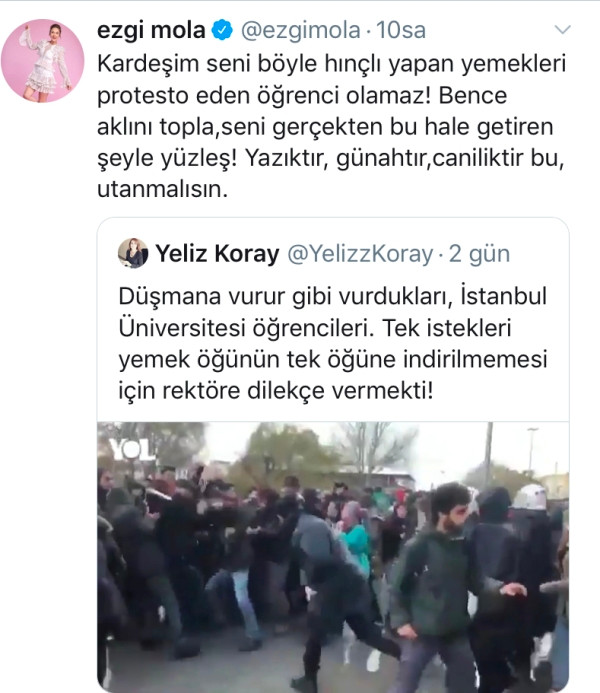This screenshot has height=693, width=600.
Task: Open the Yeliz Koray display name
Action: tap(217, 254)
